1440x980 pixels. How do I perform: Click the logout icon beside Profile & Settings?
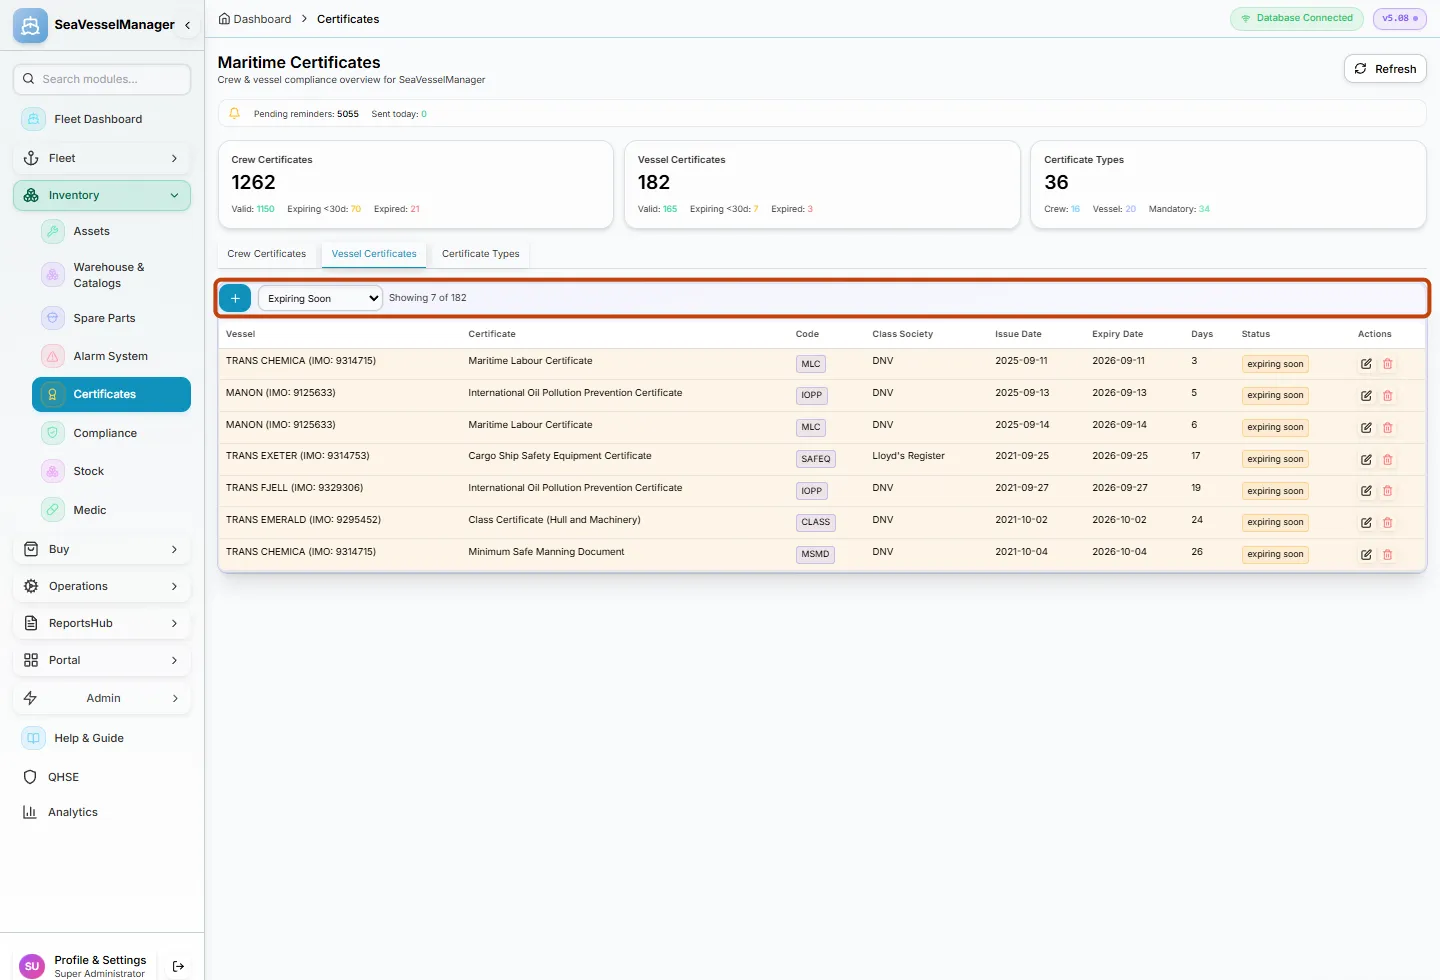pyautogui.click(x=178, y=966)
